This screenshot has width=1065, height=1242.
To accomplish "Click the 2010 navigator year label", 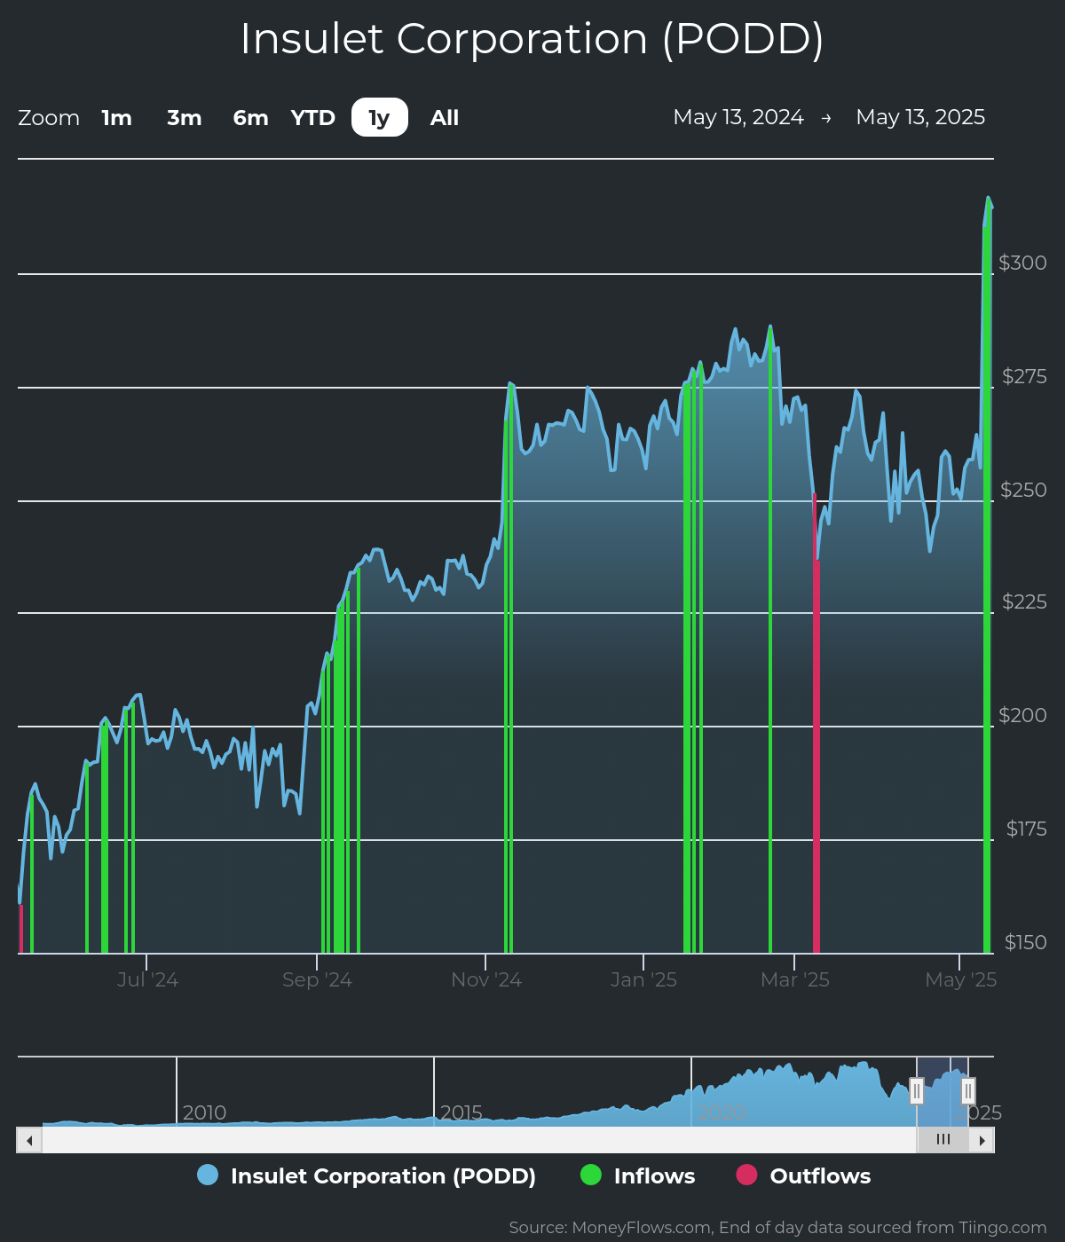I will pyautogui.click(x=204, y=1113).
